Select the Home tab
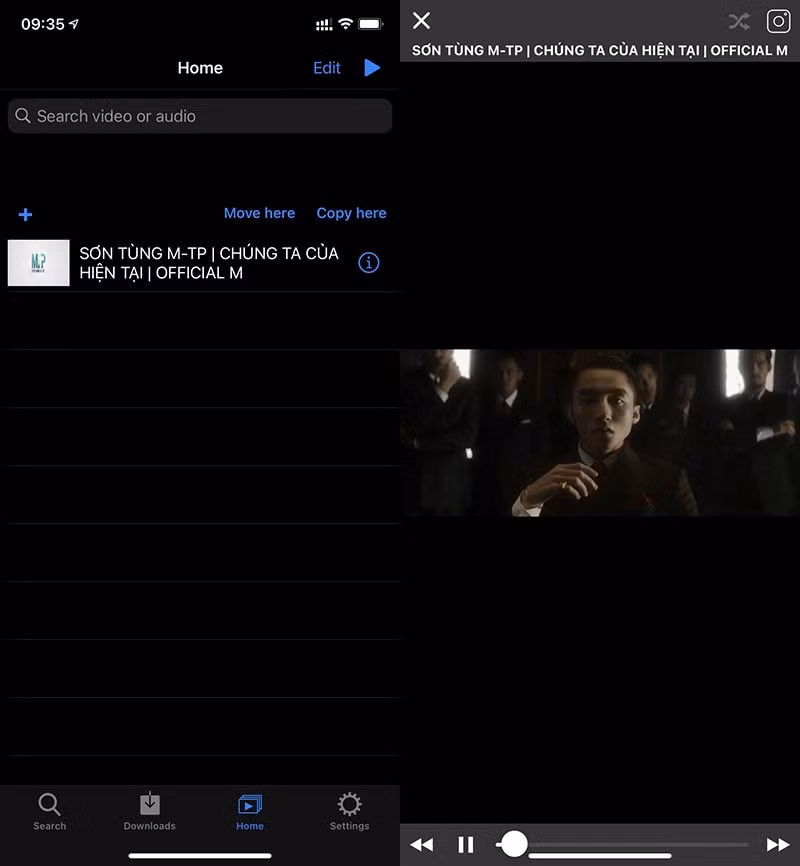 point(250,812)
